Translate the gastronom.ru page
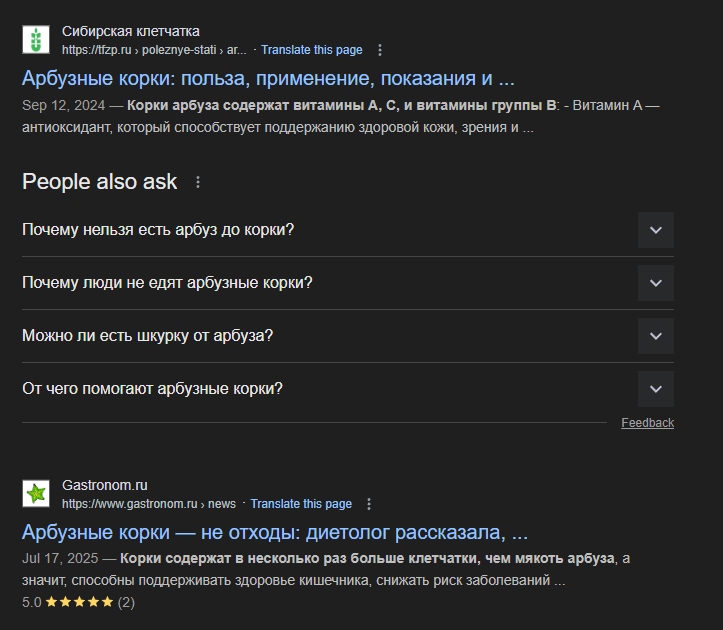Screen dimensions: 723x630 (x=301, y=504)
